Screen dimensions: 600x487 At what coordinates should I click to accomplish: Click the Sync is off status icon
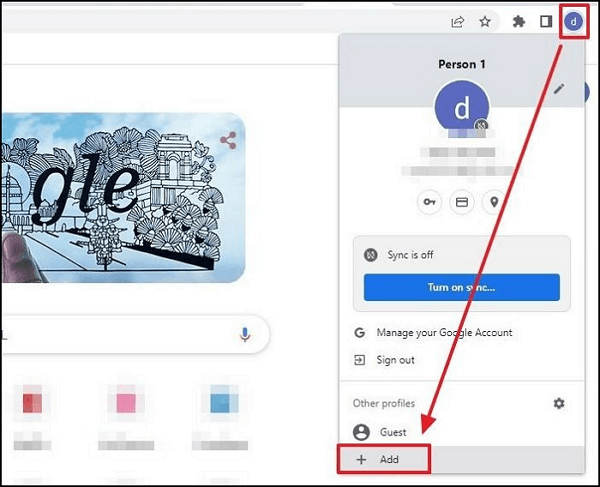tap(370, 255)
